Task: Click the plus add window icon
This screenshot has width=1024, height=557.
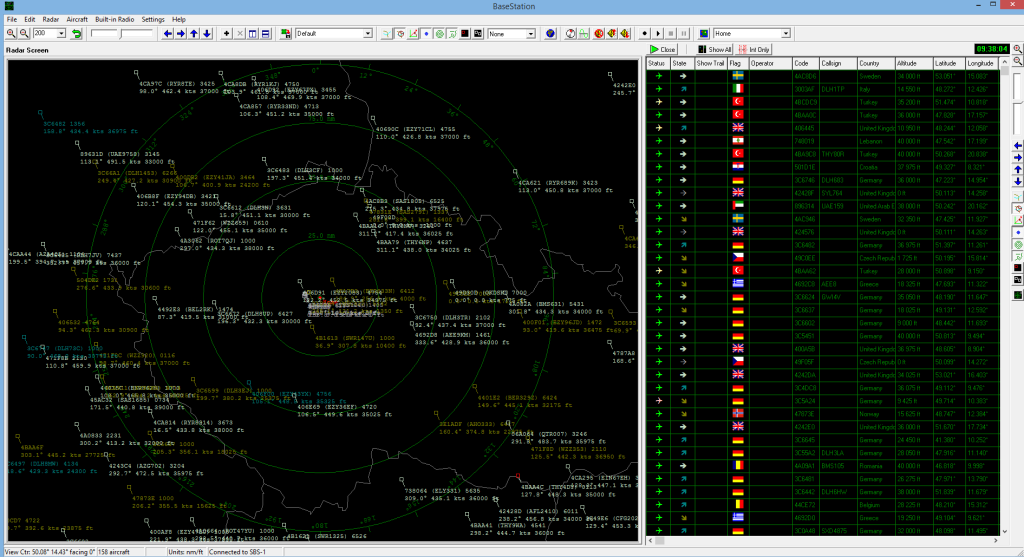Action: [x=227, y=33]
